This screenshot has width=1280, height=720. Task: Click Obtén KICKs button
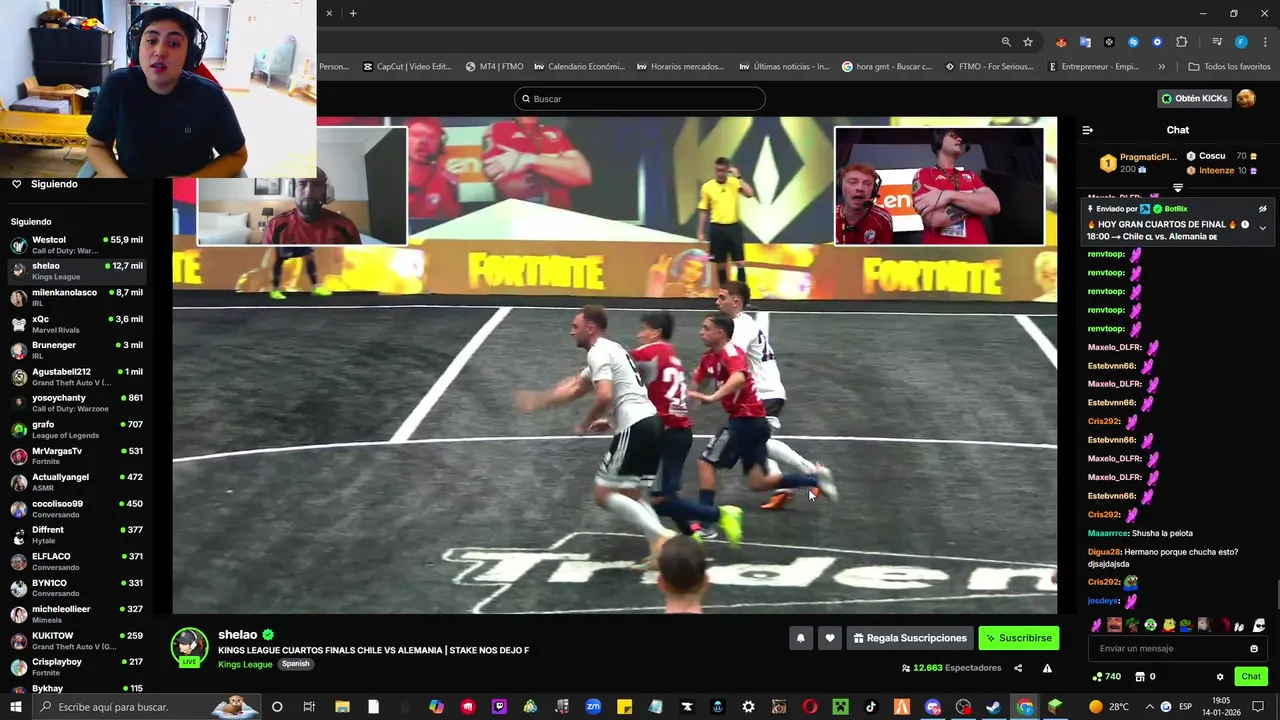(x=1194, y=98)
